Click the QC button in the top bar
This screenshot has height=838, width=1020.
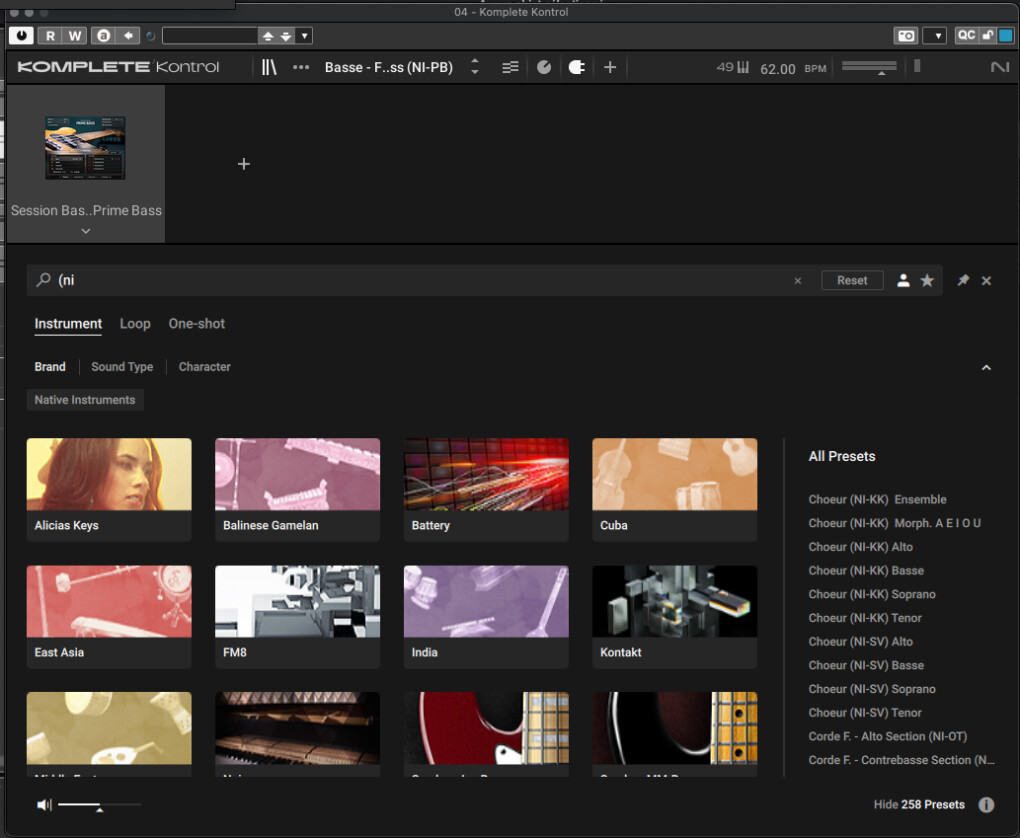[966, 35]
